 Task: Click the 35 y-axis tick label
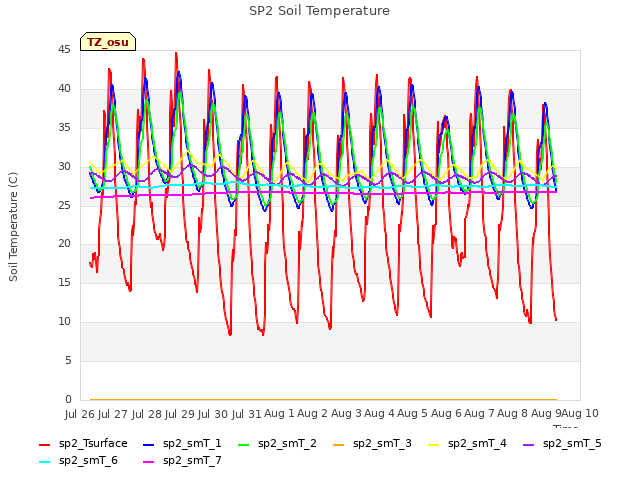[64, 127]
